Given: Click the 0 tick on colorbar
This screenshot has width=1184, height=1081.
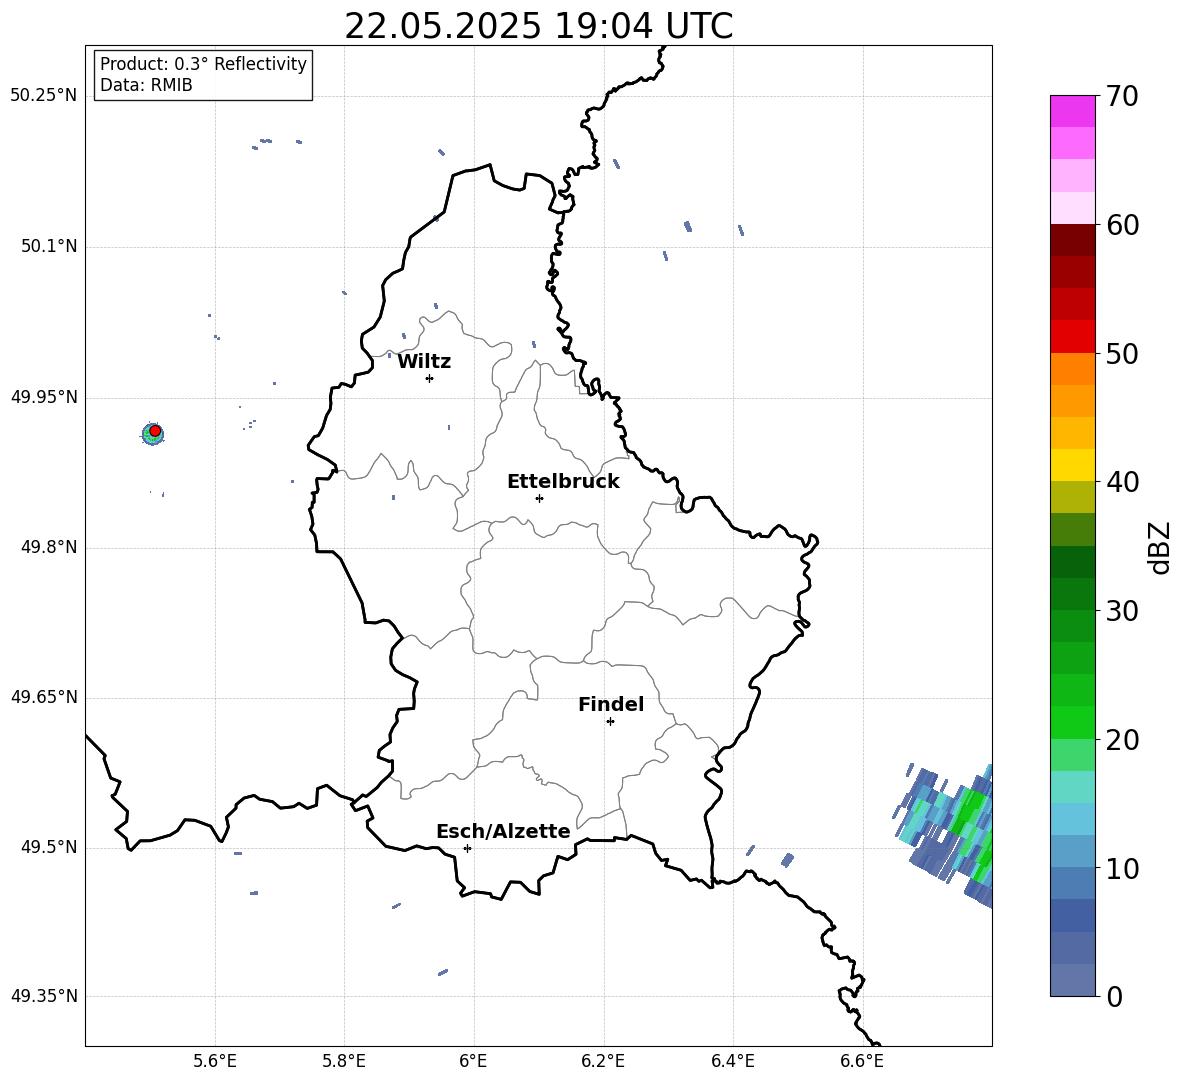Looking at the screenshot, I should tap(1114, 997).
